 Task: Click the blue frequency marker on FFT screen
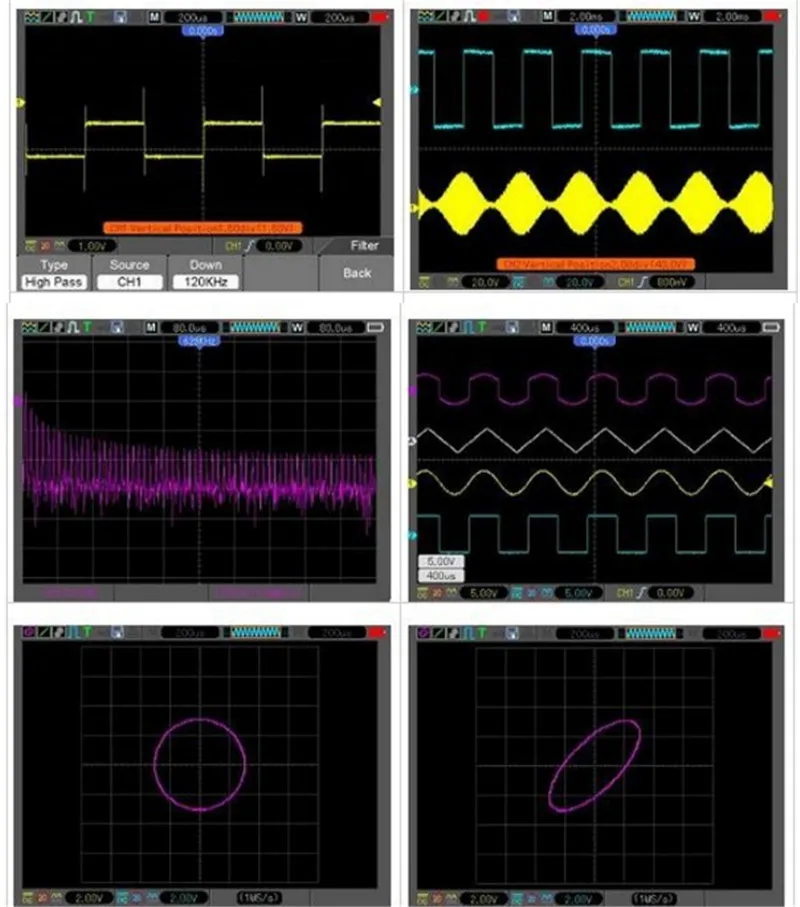coord(199,341)
